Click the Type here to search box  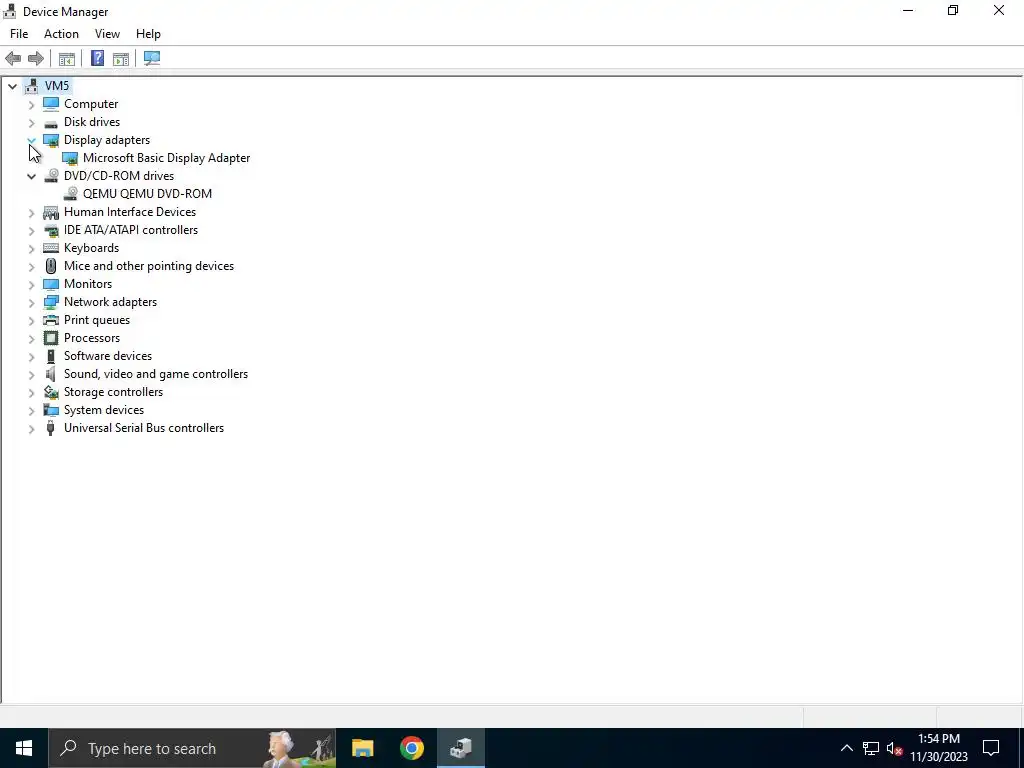click(x=193, y=748)
